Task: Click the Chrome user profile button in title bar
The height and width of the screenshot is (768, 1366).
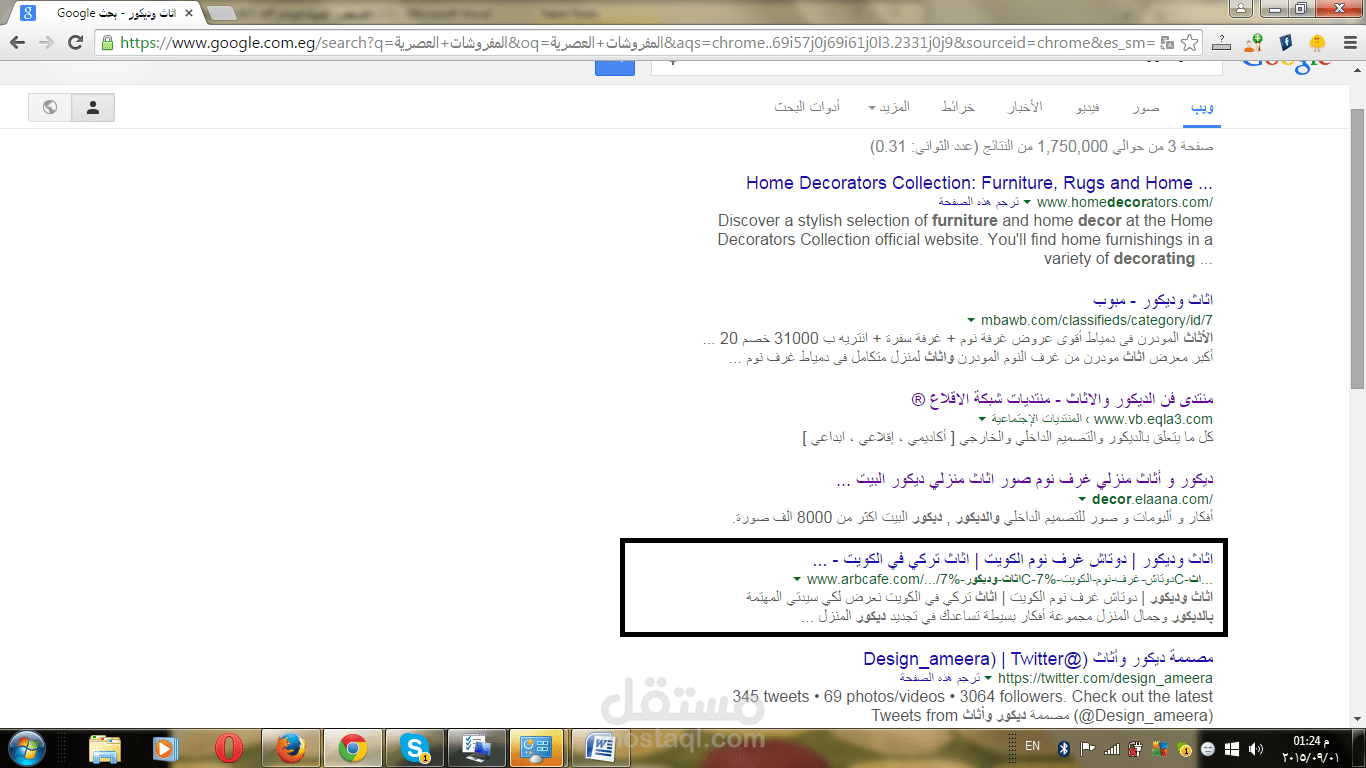Action: pyautogui.click(x=1240, y=8)
